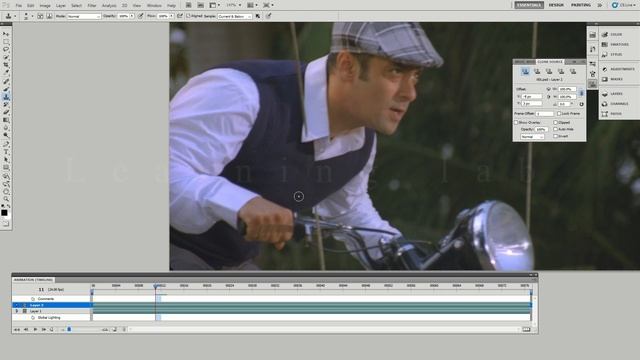This screenshot has height=360, width=640.
Task: Click Animation (Timeline) panel tab
Action: point(33,280)
